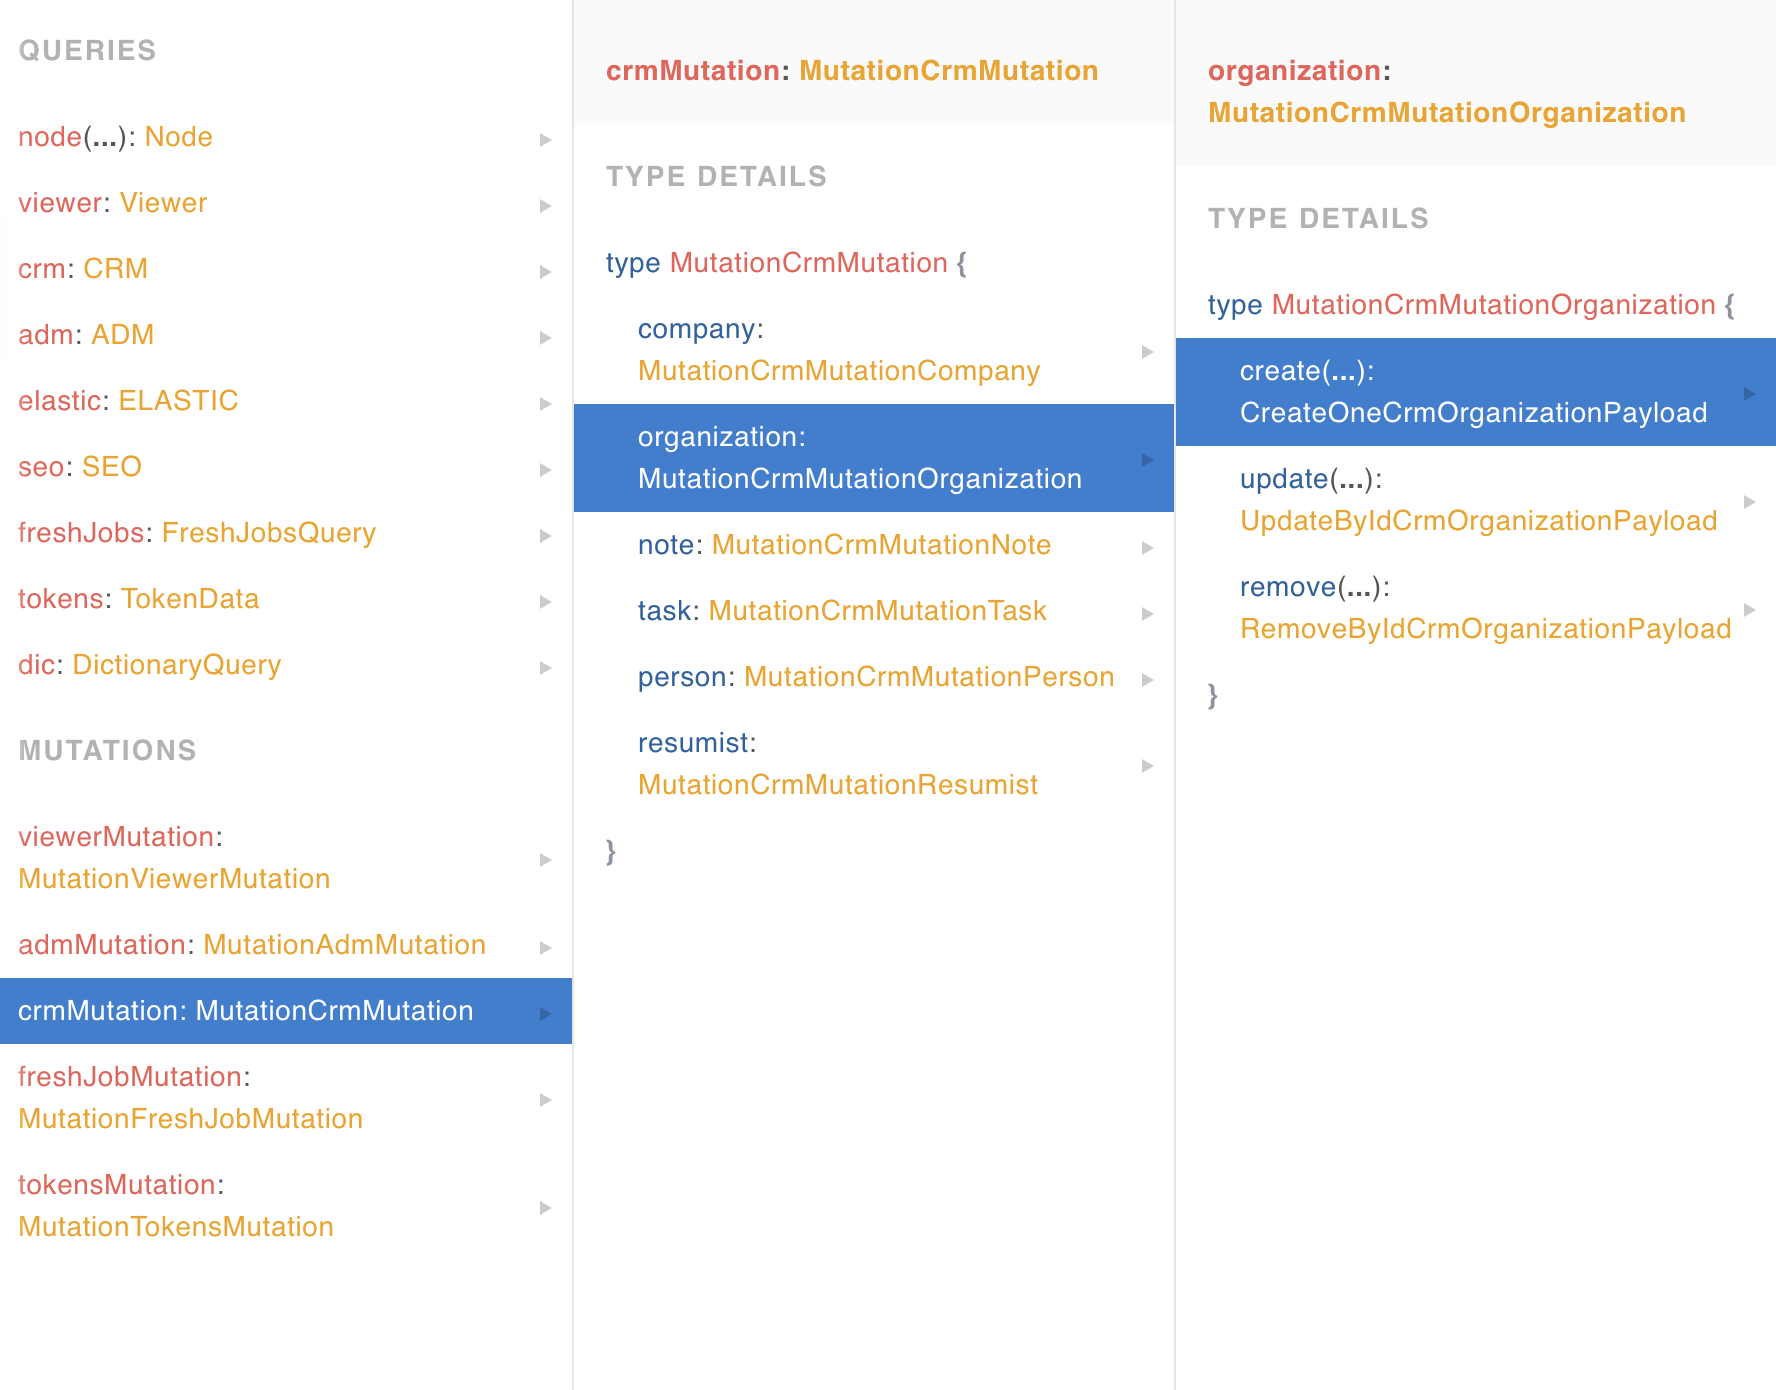Image resolution: width=1776 pixels, height=1390 pixels.
Task: Expand the tokensMutation arrow
Action: pos(545,1207)
